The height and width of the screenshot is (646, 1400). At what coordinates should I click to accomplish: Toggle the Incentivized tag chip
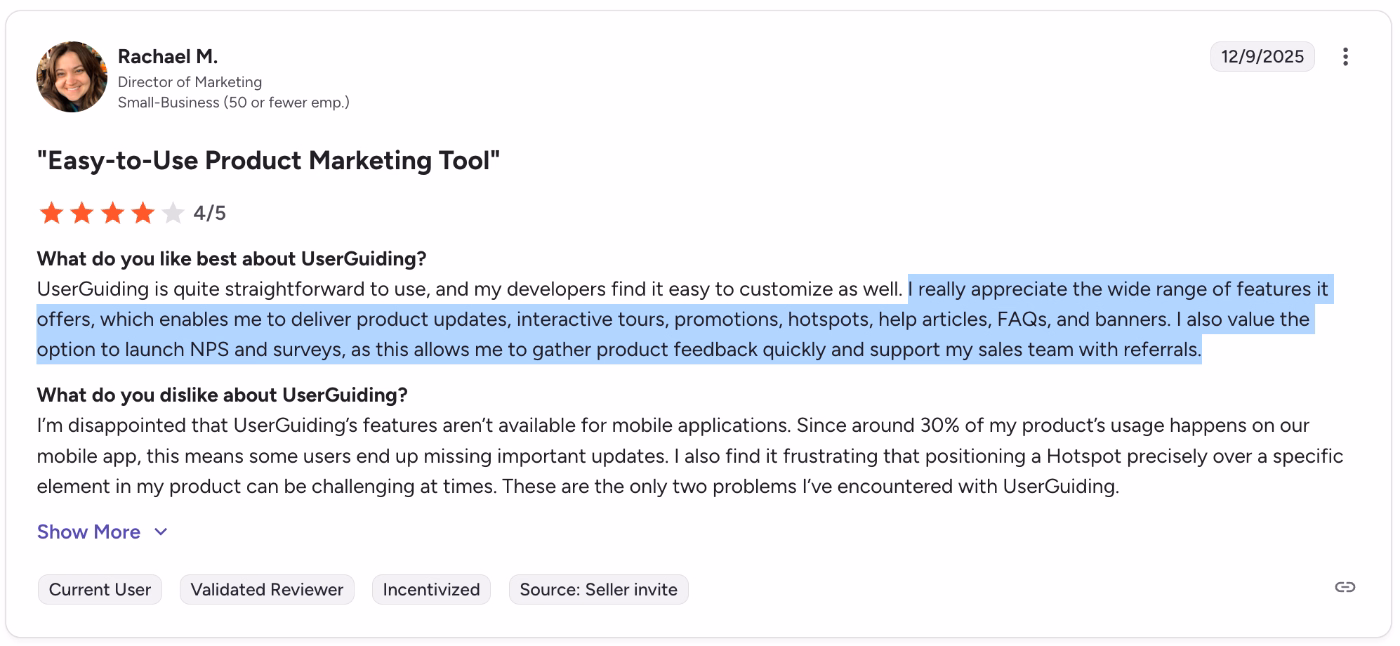point(431,589)
